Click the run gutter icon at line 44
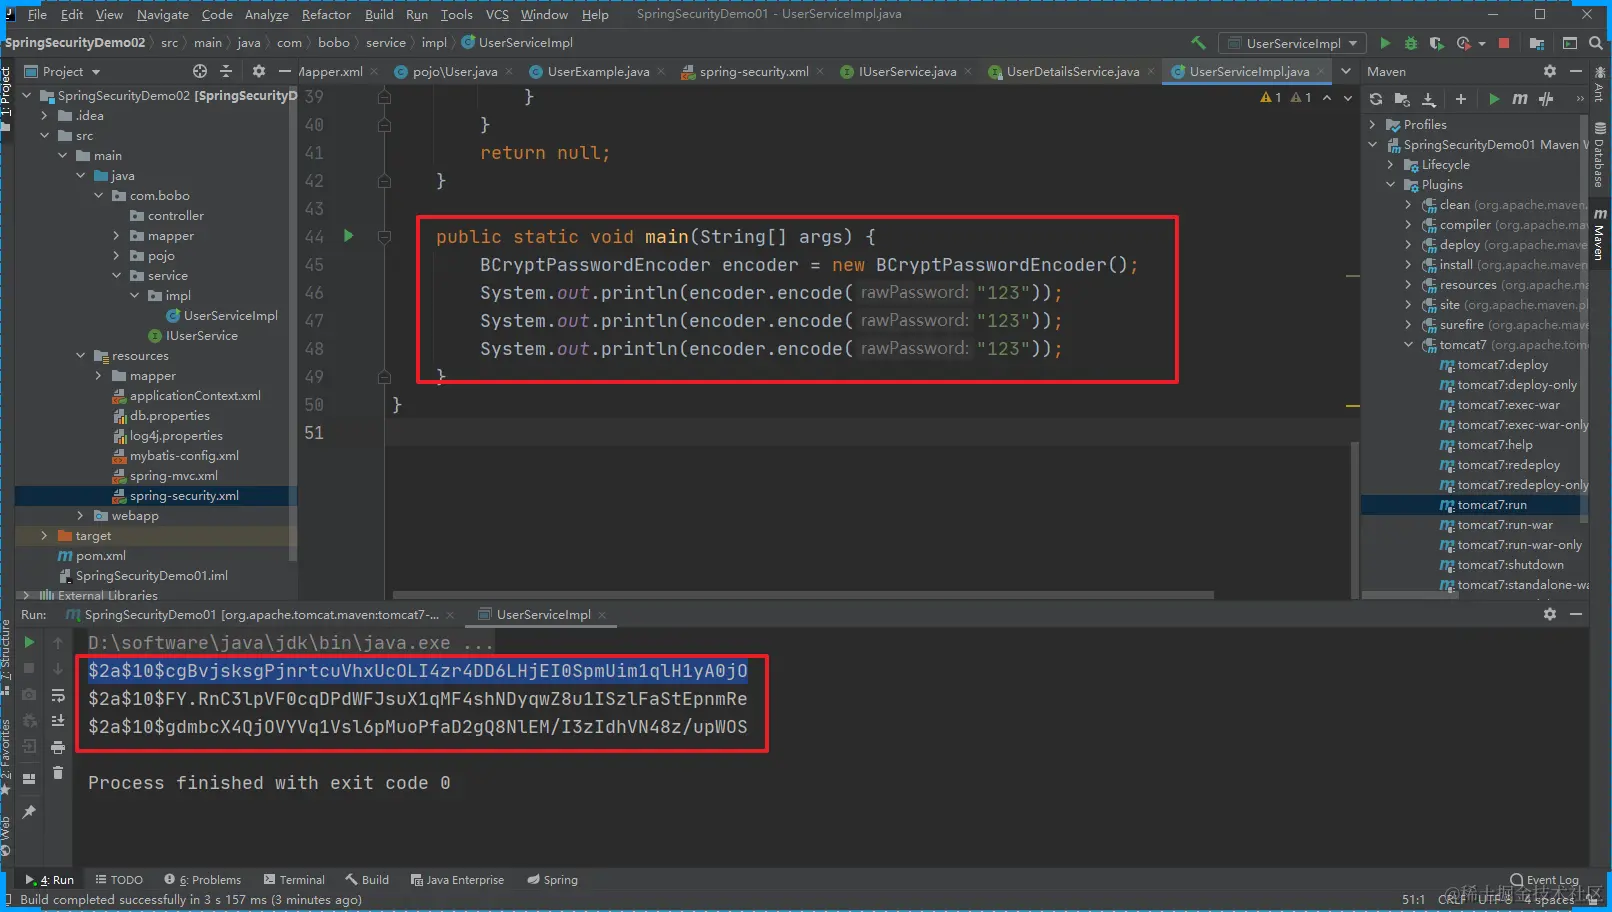 [x=349, y=236]
